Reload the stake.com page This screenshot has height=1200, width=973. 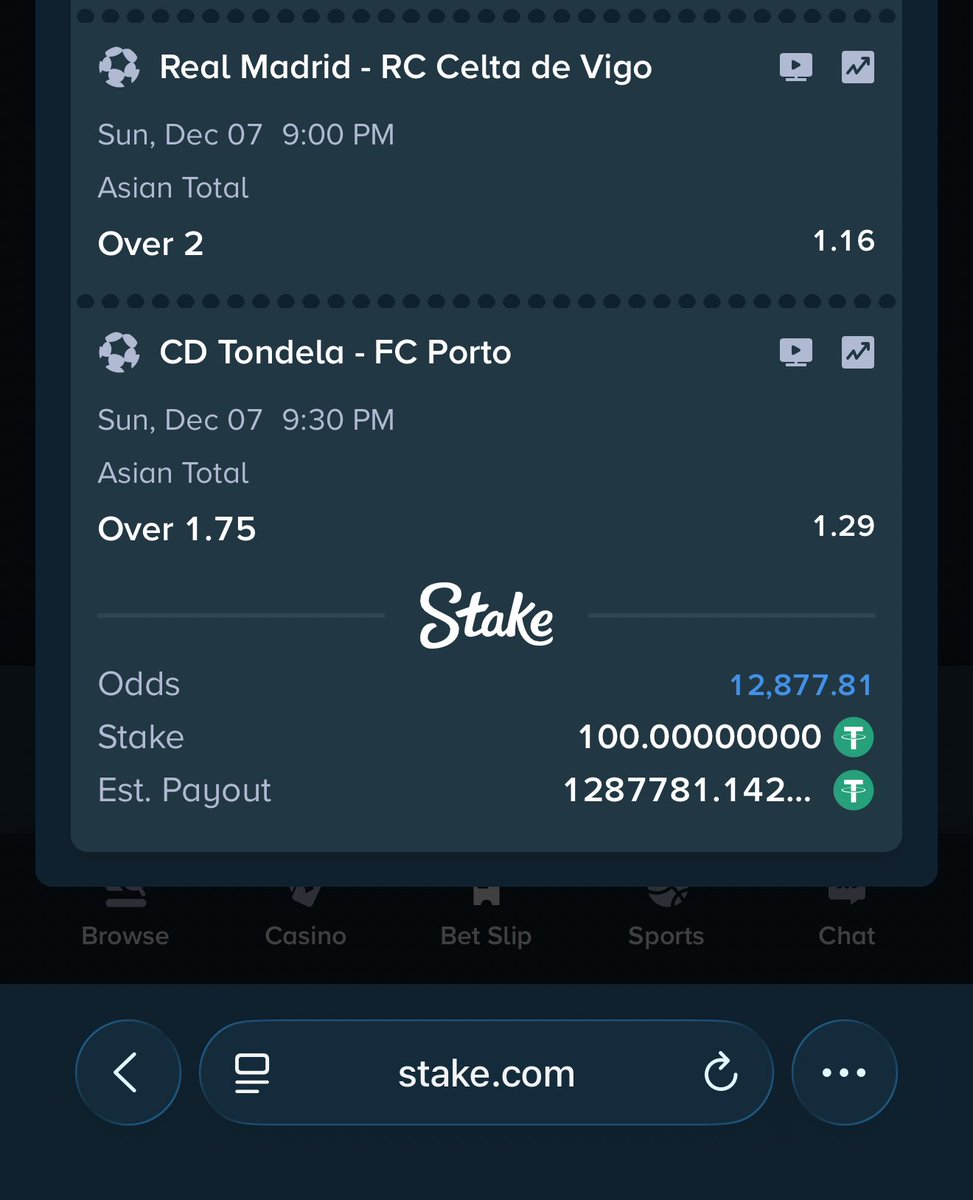coord(720,1073)
